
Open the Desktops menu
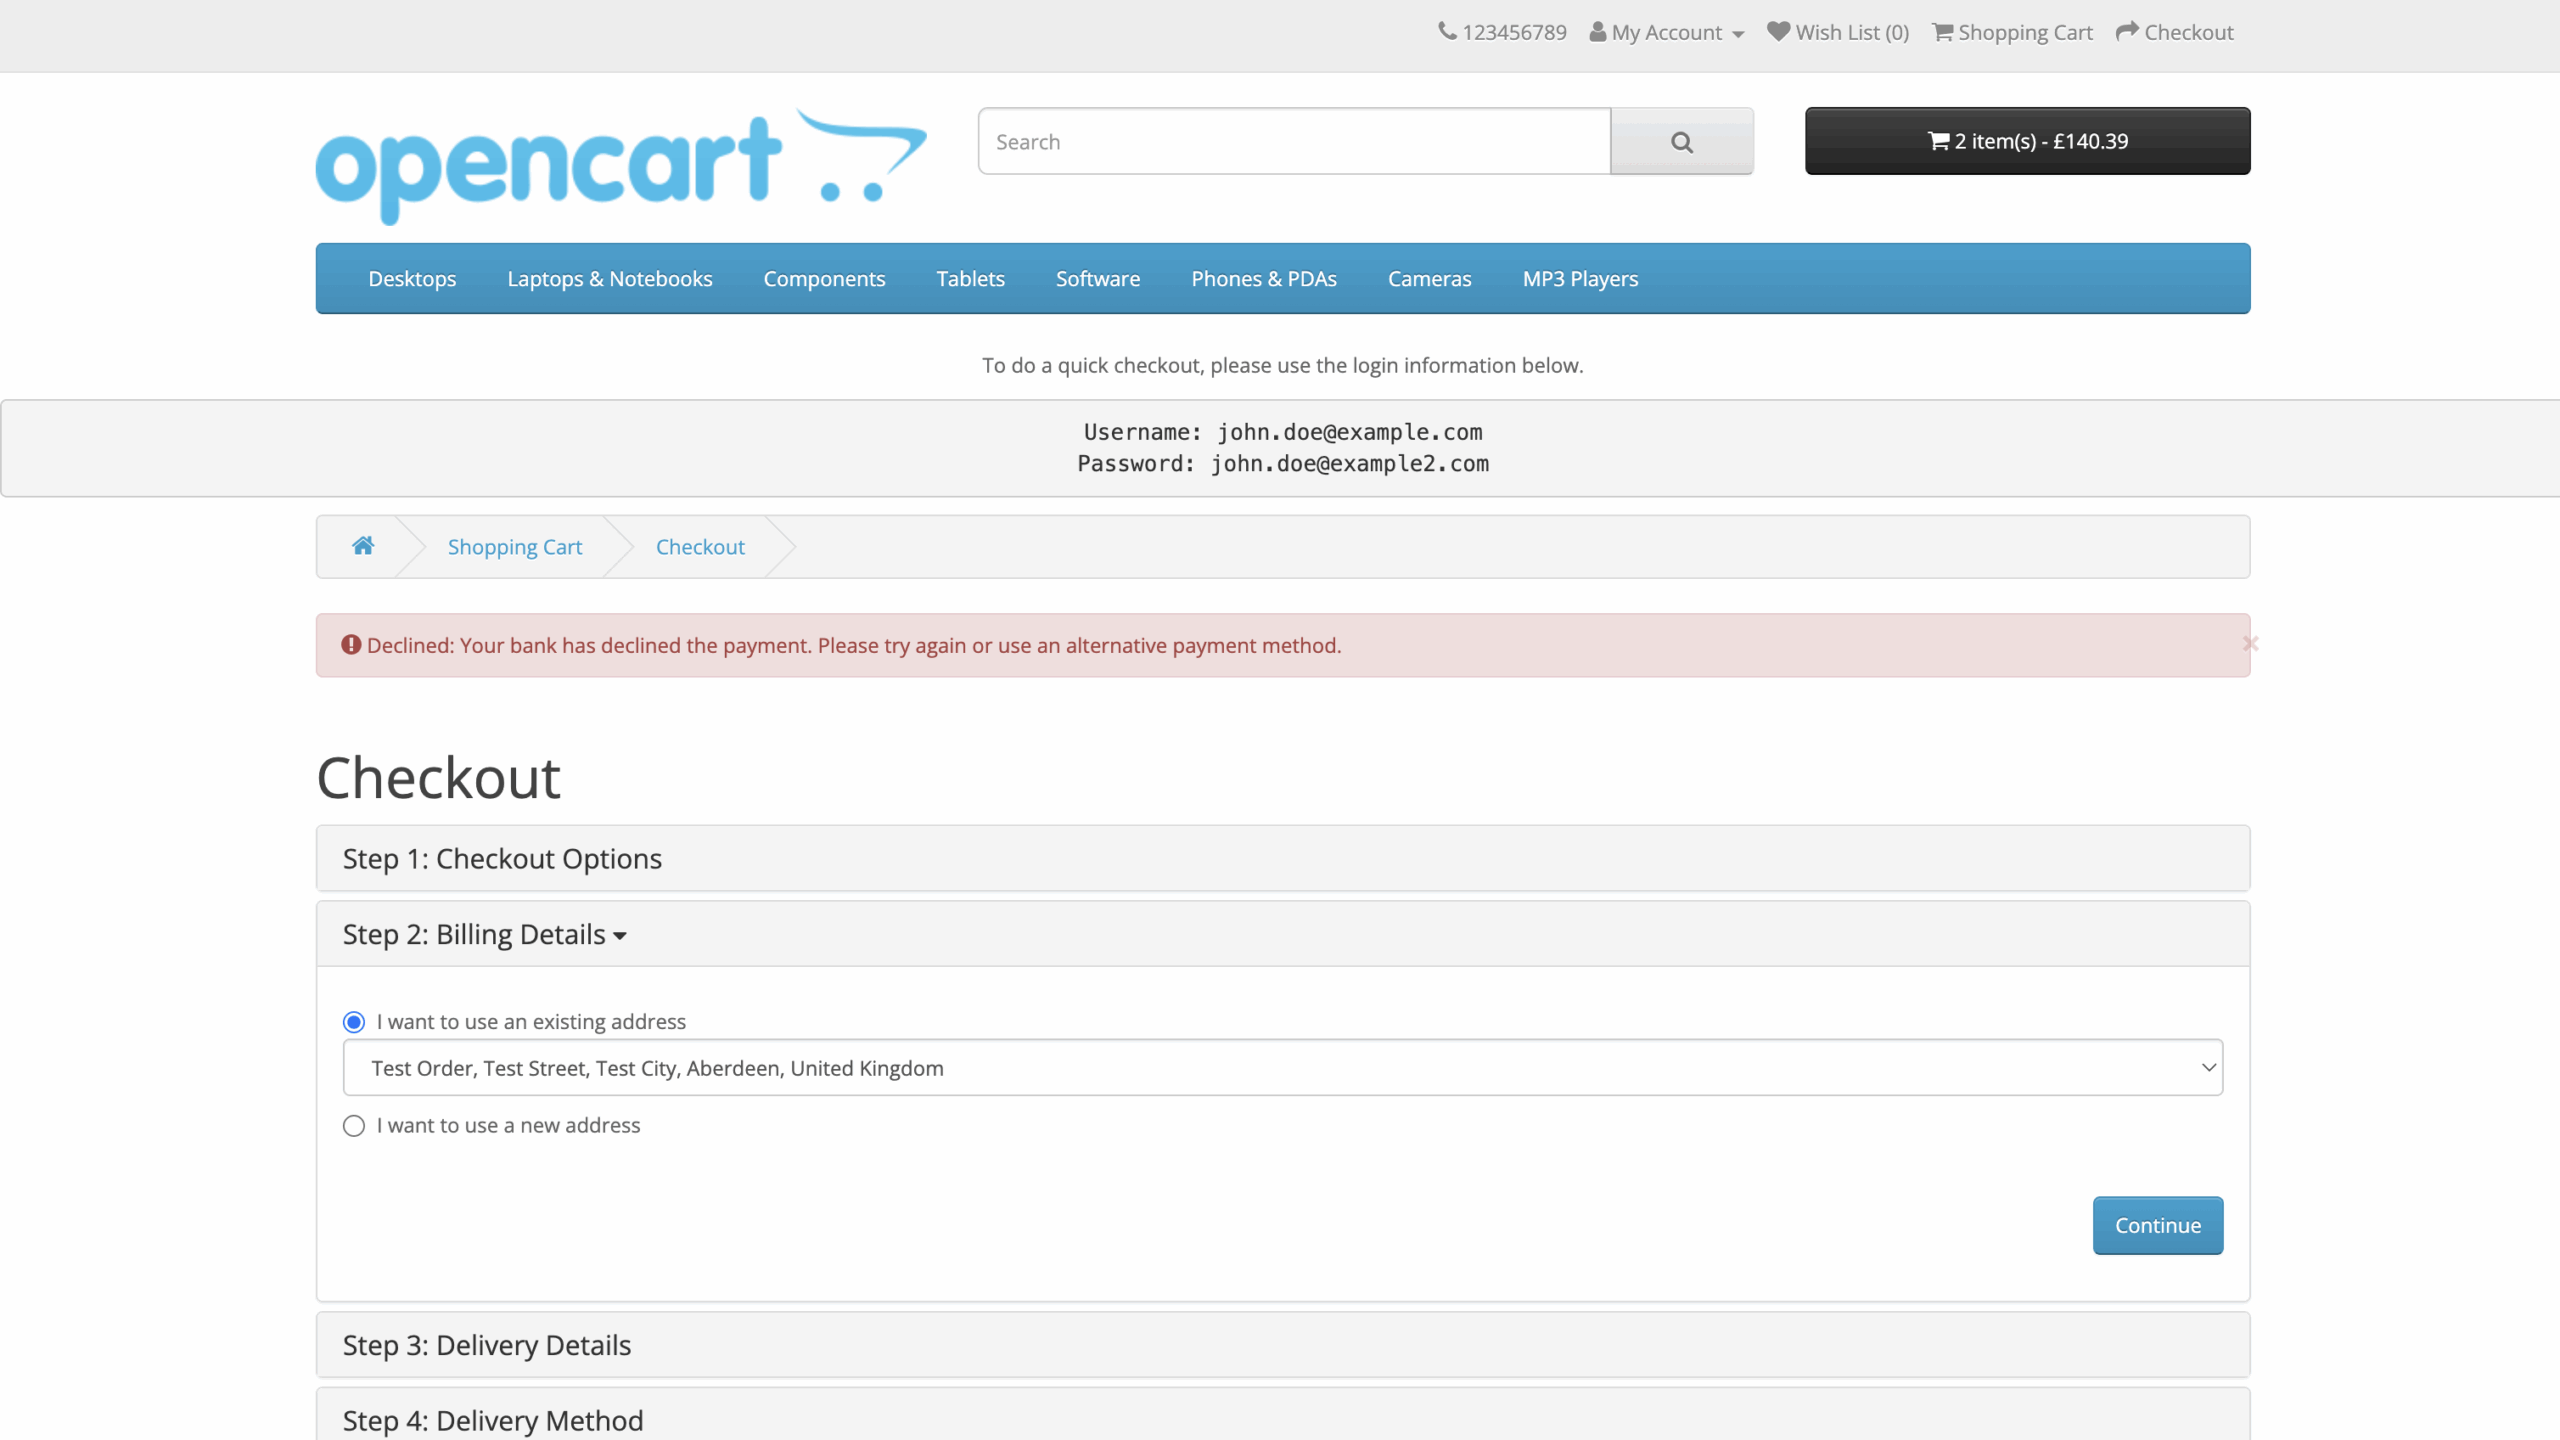pos(412,278)
